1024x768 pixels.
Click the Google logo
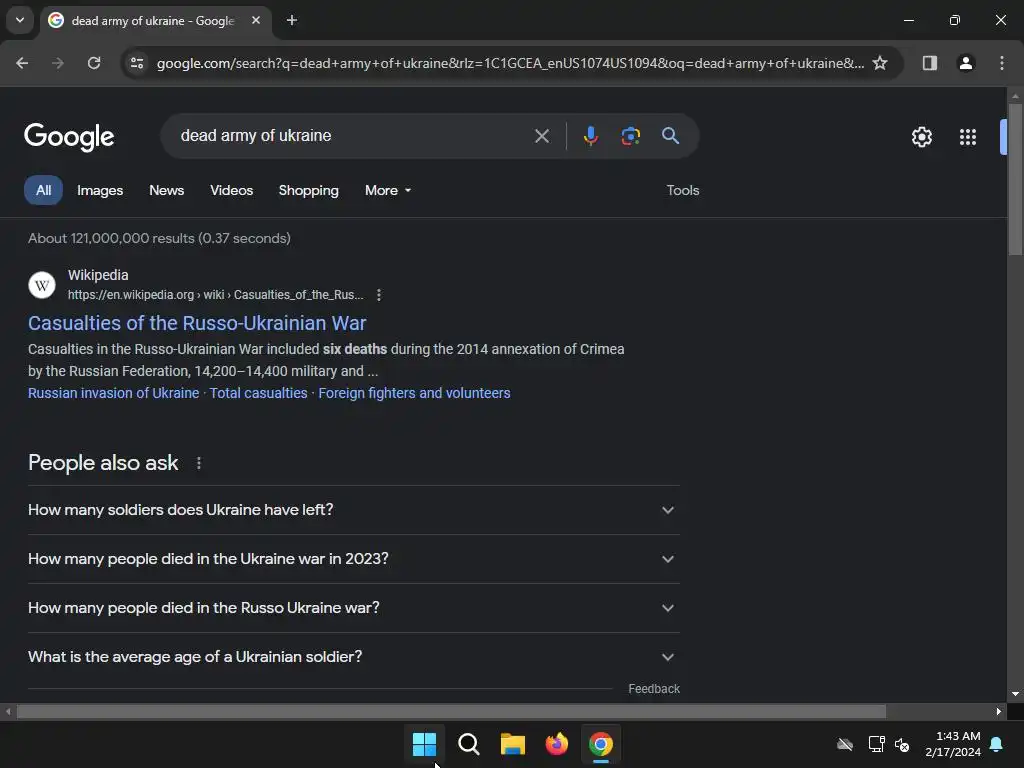click(x=69, y=136)
